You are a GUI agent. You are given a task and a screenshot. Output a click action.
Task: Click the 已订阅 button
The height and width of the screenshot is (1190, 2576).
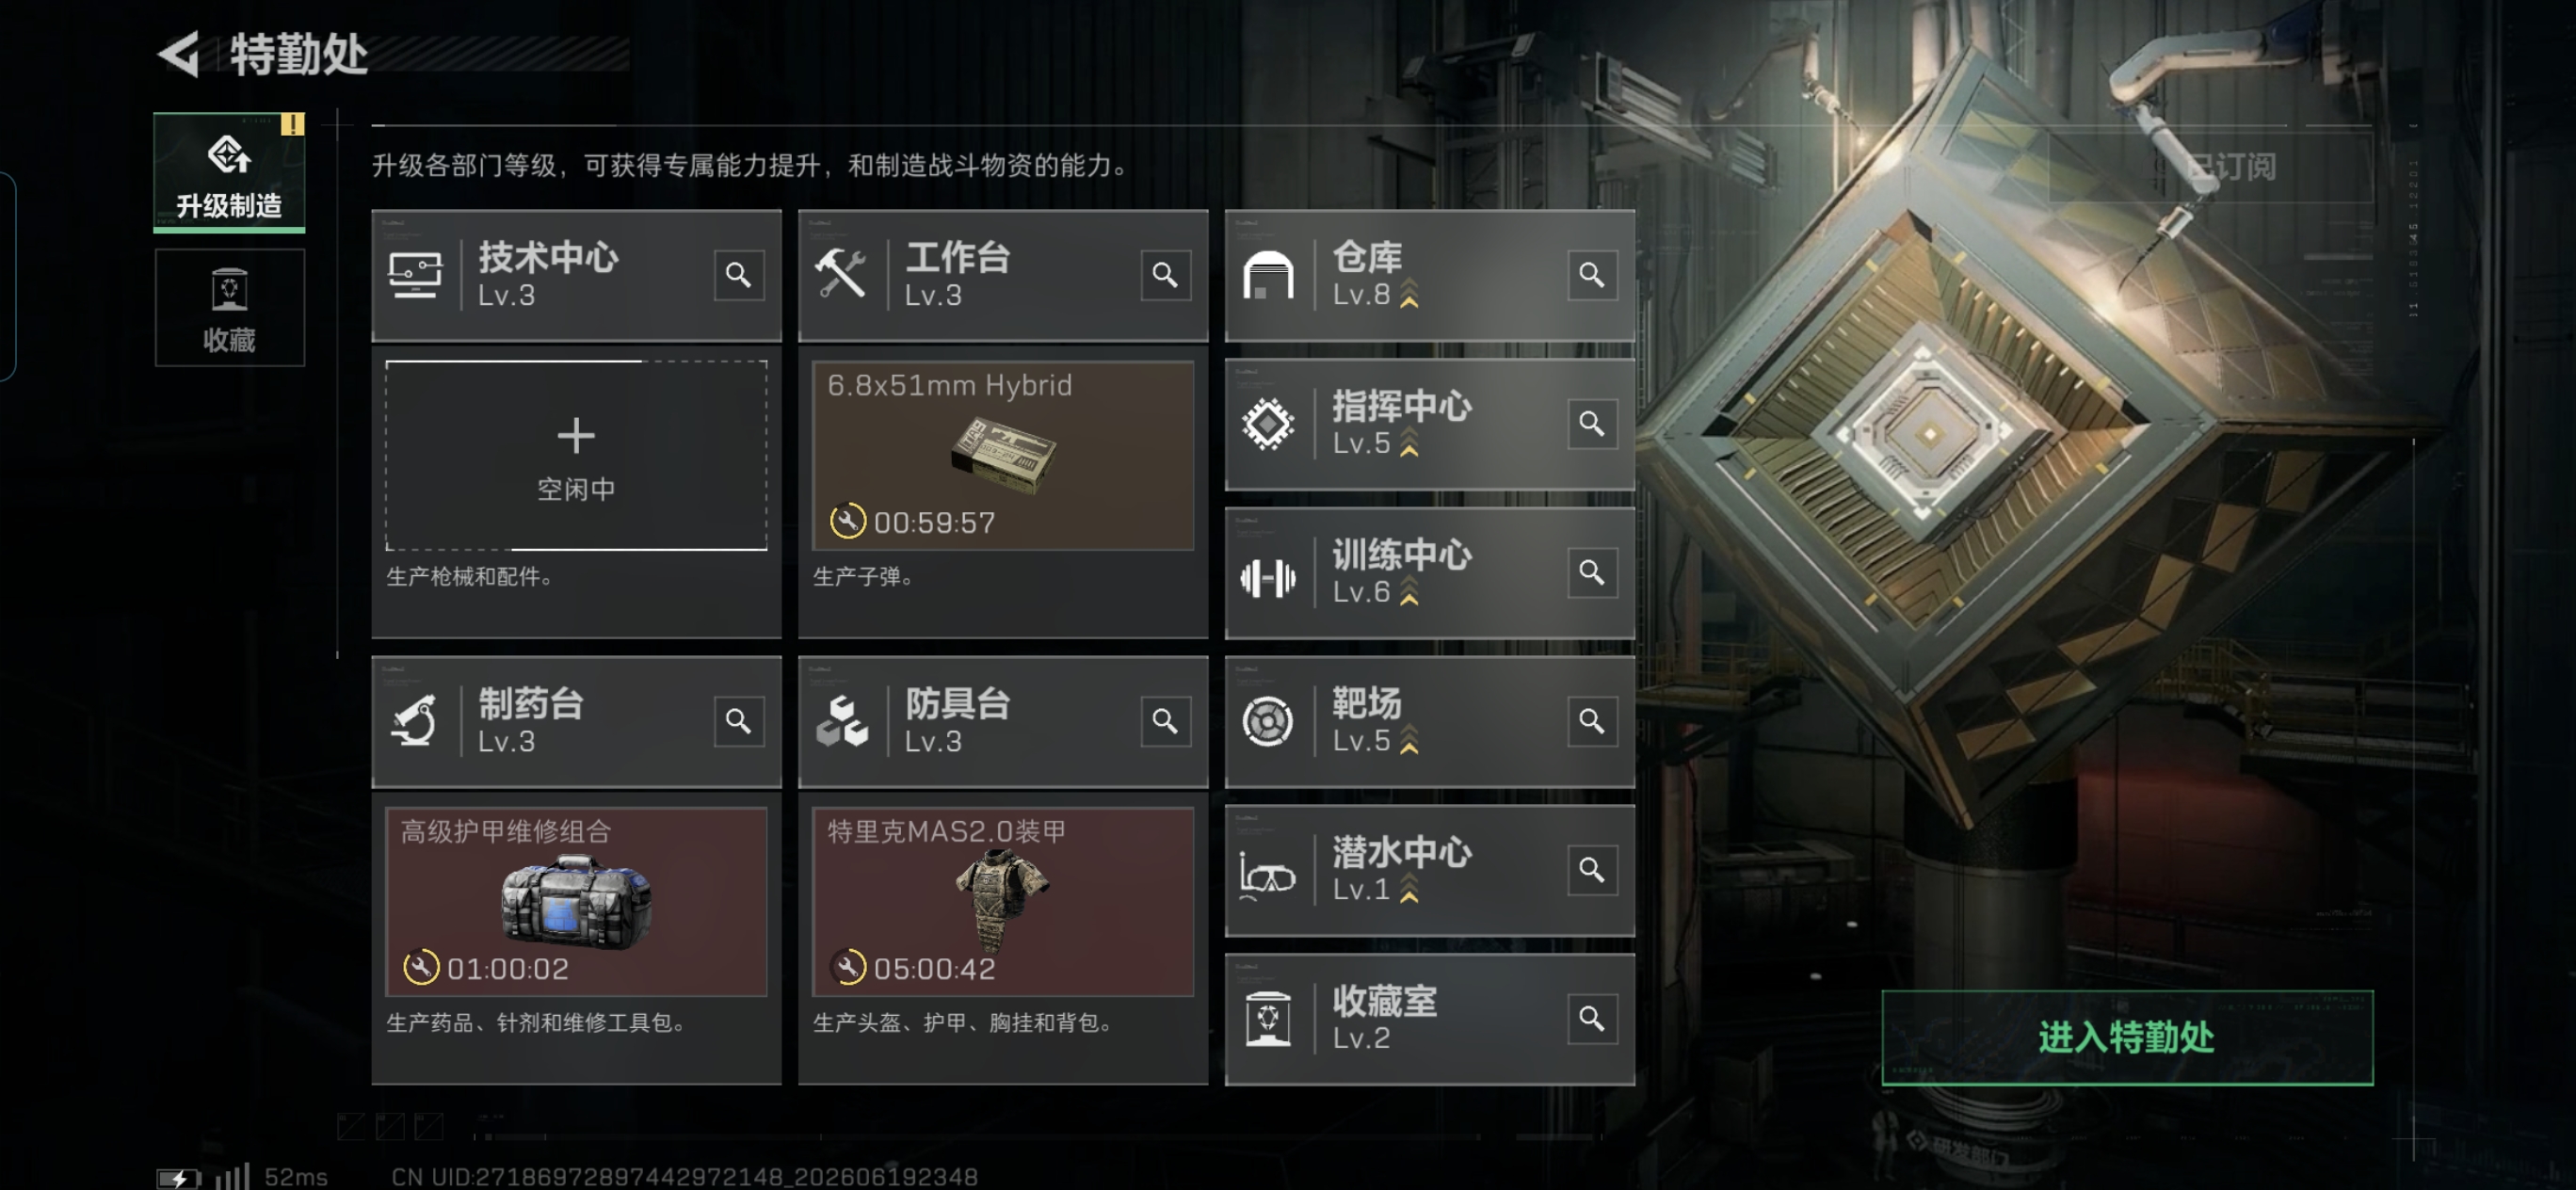[x=2210, y=167]
